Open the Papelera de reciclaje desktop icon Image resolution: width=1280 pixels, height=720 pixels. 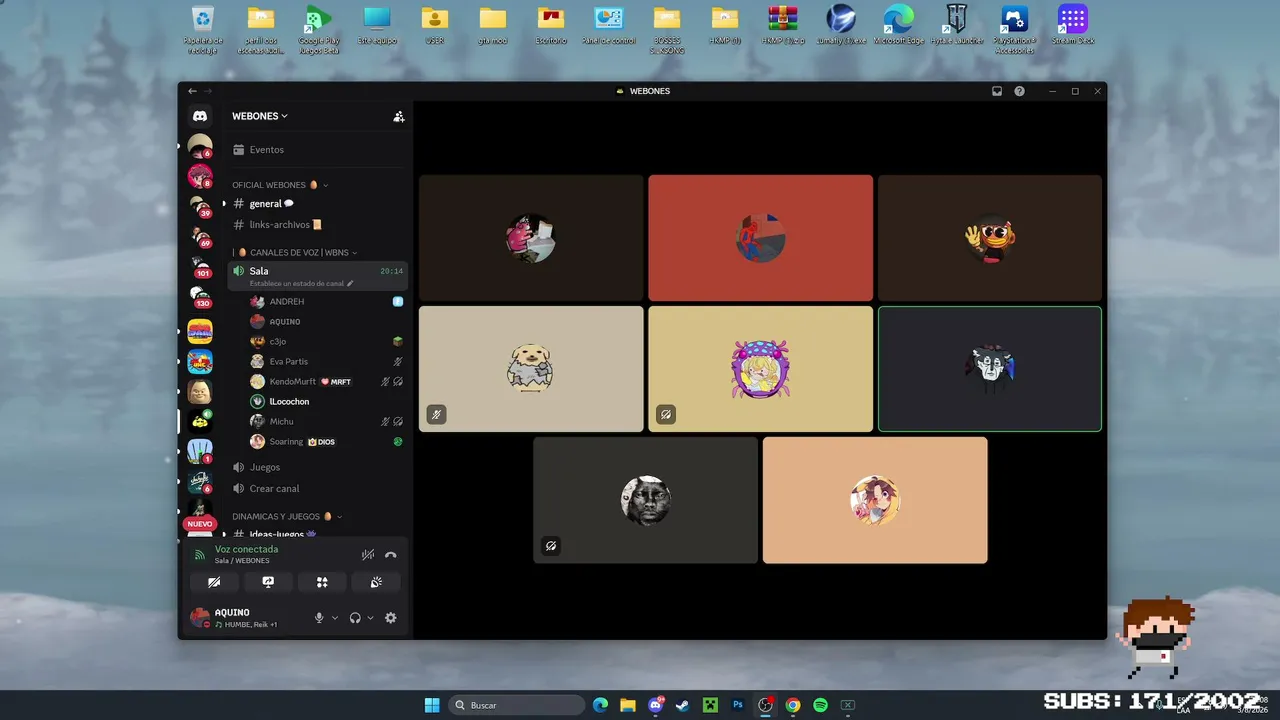coord(203,29)
